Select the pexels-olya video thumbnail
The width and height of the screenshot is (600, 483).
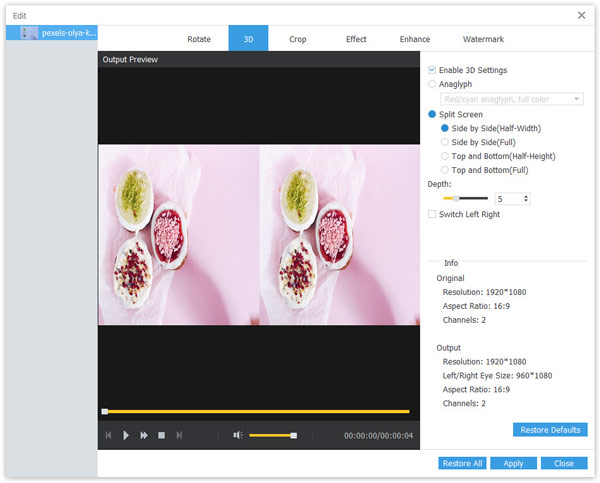pos(29,33)
